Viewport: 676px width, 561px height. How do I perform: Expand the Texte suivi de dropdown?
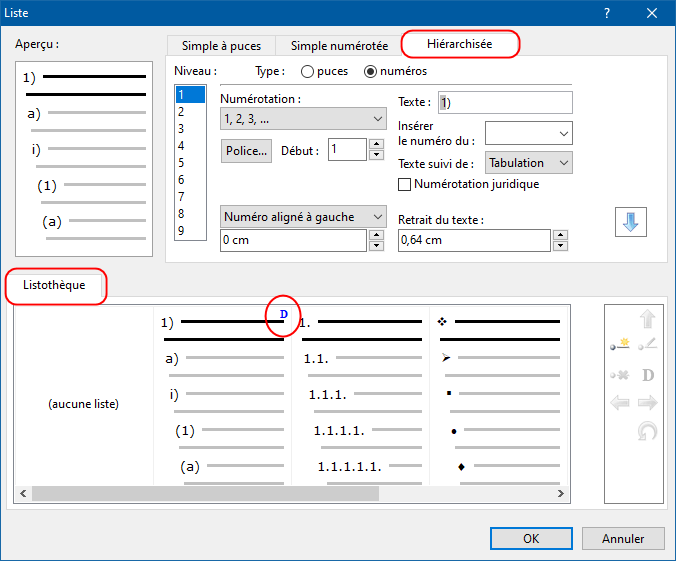click(528, 163)
